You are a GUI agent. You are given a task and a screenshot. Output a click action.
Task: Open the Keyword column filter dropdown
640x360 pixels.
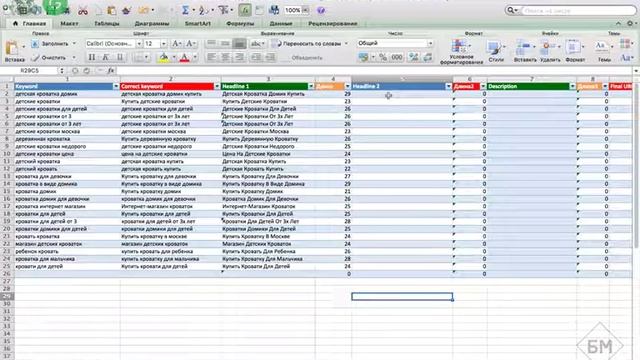116,86
